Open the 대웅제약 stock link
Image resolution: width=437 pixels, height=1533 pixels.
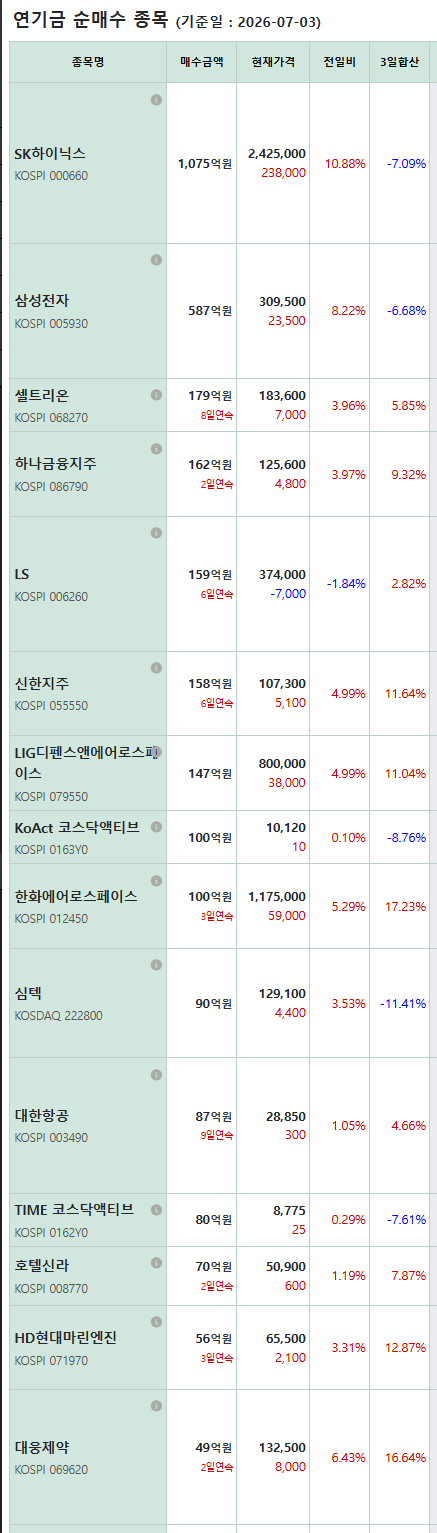coord(42,1446)
